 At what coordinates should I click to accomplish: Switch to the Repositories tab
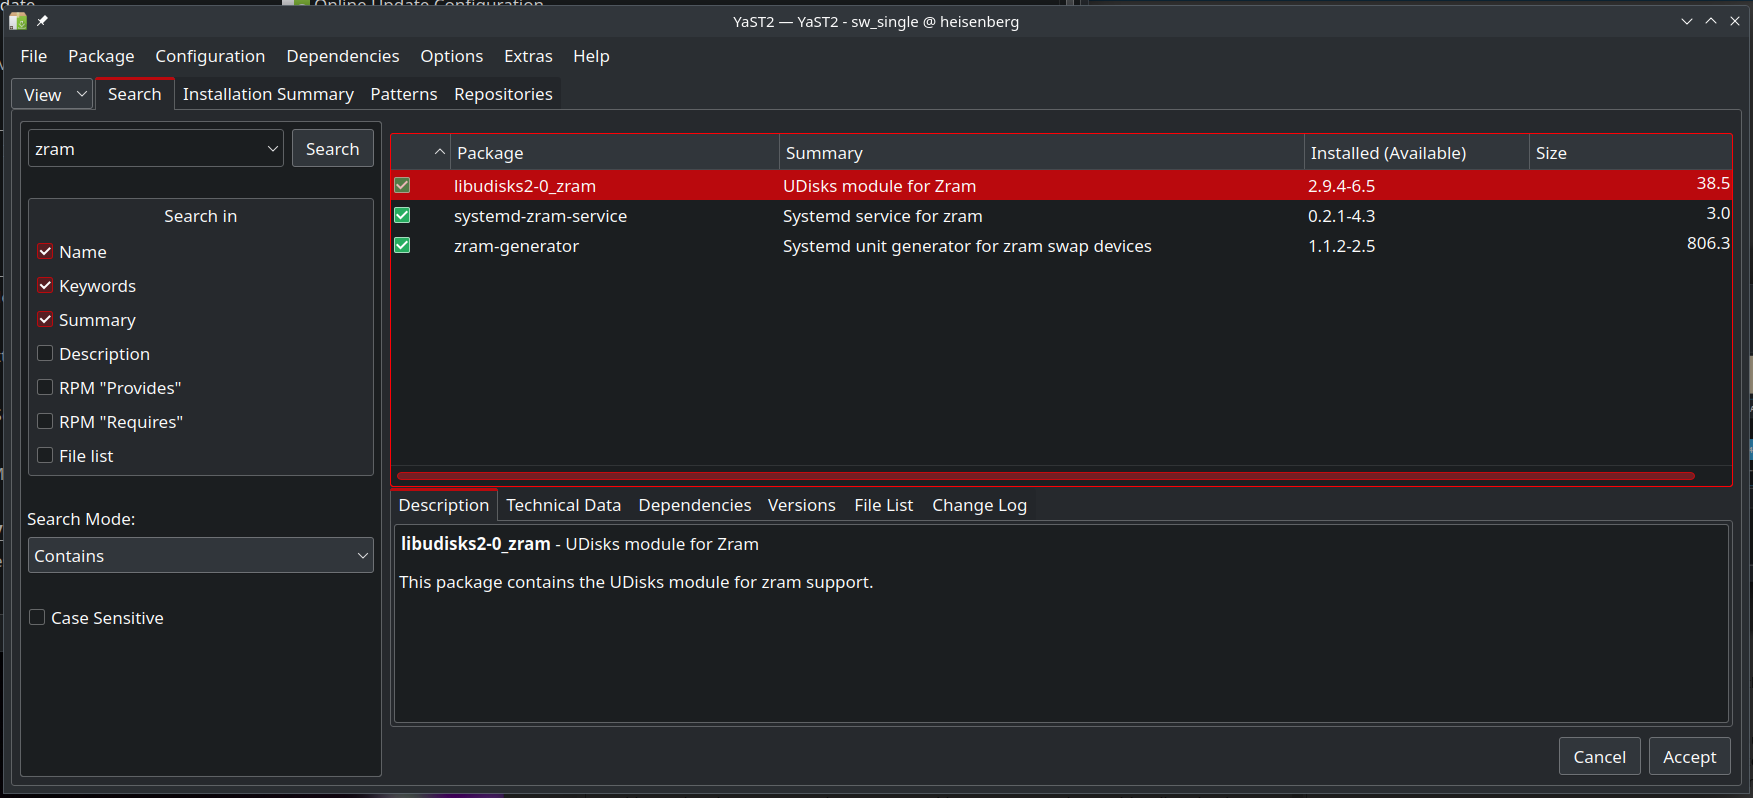pyautogui.click(x=503, y=94)
